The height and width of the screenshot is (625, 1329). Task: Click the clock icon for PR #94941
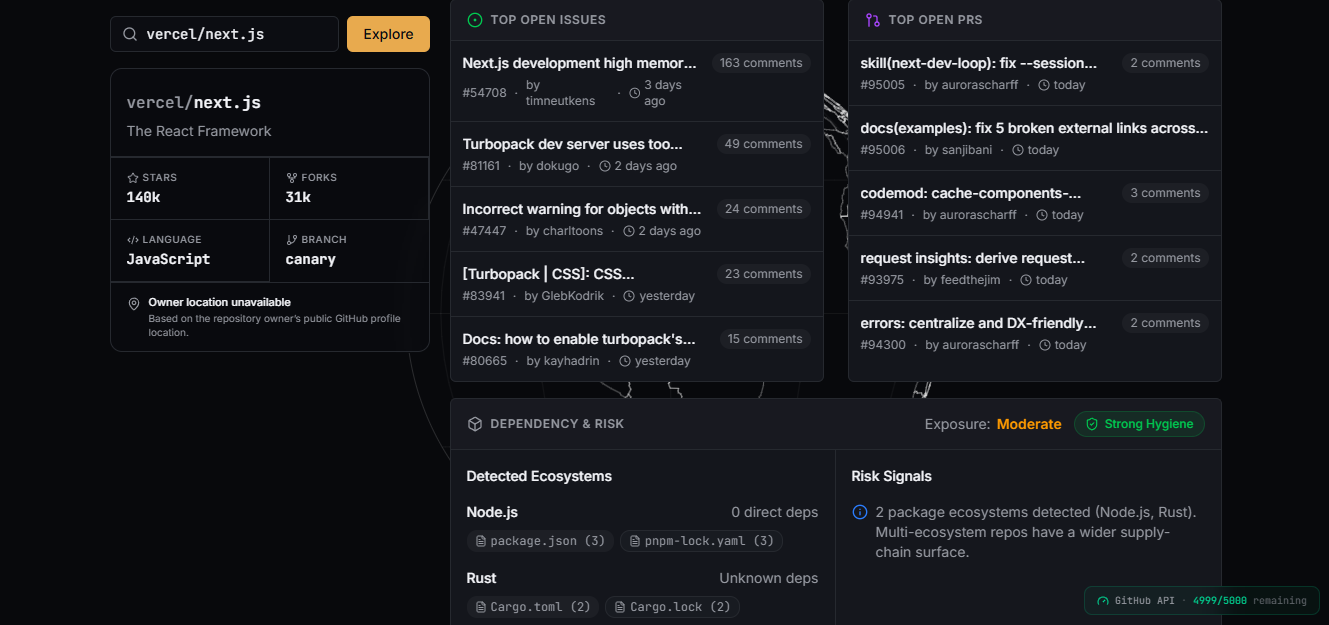pyautogui.click(x=1042, y=215)
